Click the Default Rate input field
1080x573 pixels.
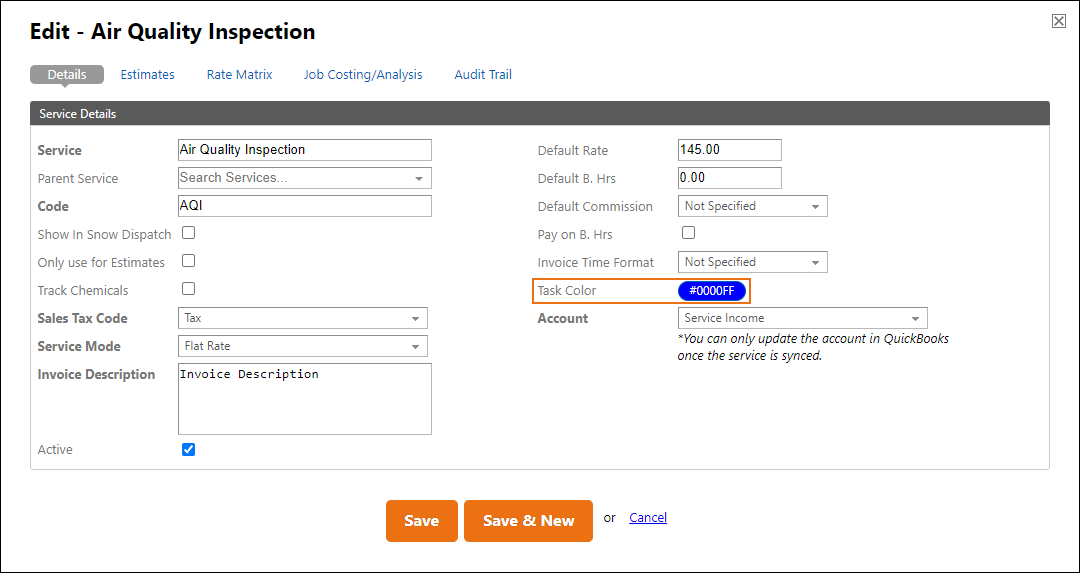point(729,149)
